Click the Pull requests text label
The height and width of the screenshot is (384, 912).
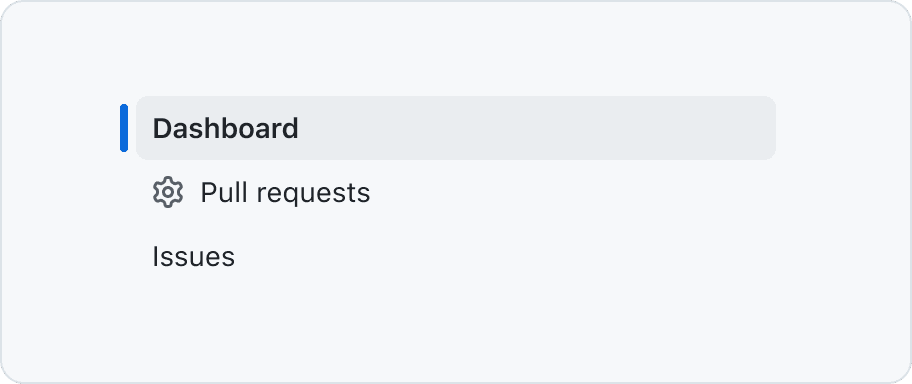tap(285, 193)
